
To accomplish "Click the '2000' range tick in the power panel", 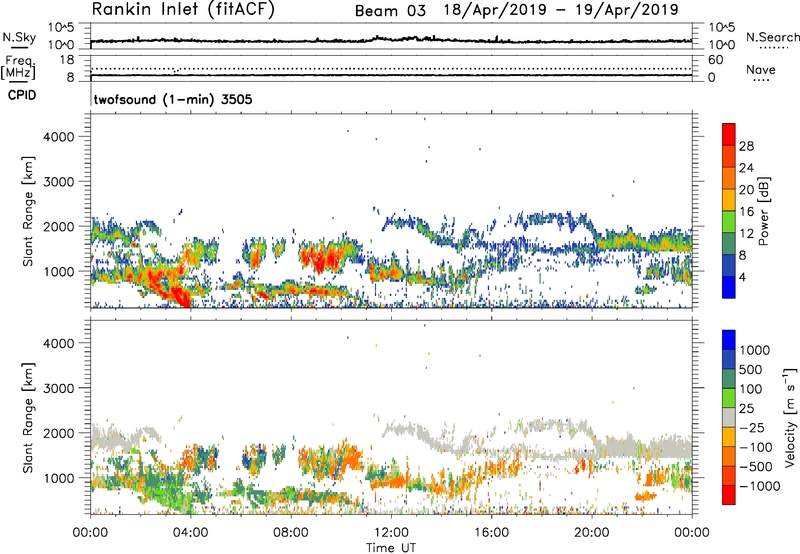I will 59,226.
